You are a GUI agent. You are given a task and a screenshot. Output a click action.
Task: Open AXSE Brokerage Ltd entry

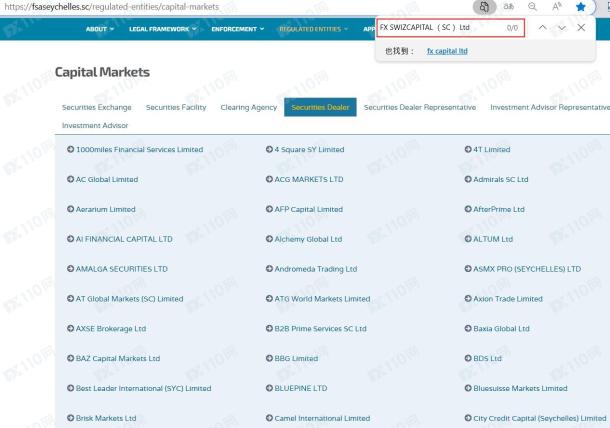111,329
